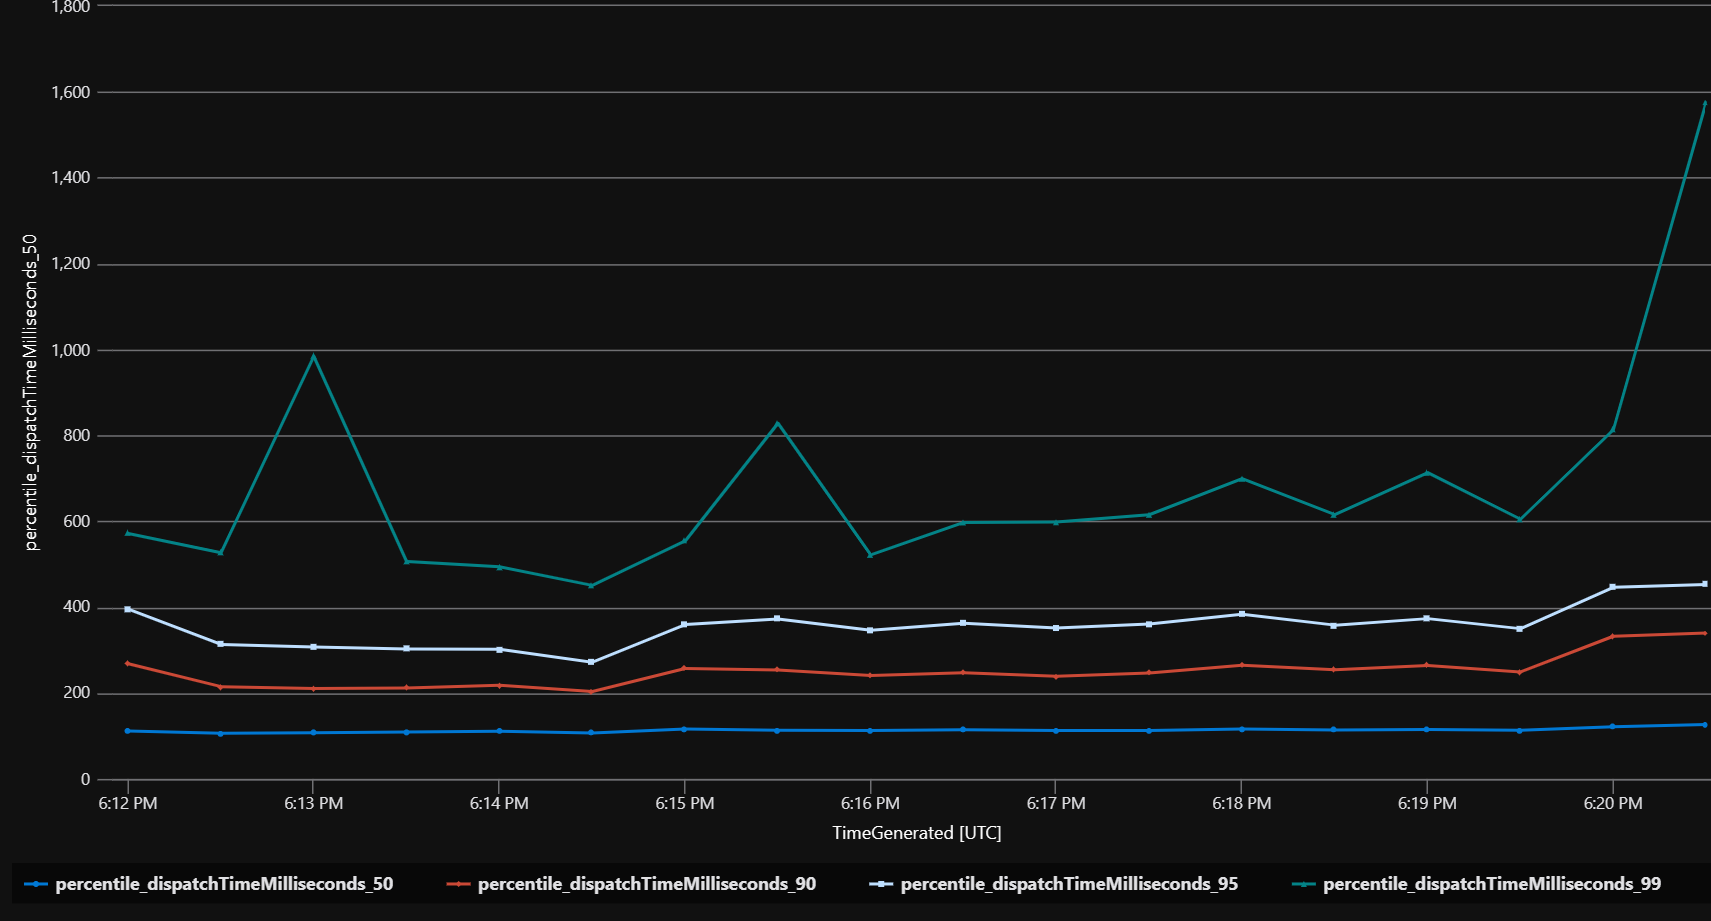Click the 1,600 y-axis label
This screenshot has height=921, width=1711.
[x=70, y=92]
